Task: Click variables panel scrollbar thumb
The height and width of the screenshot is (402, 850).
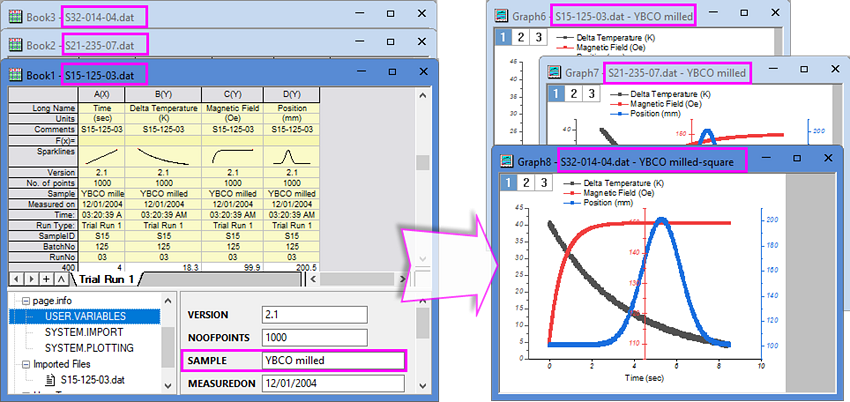Action: tap(423, 324)
